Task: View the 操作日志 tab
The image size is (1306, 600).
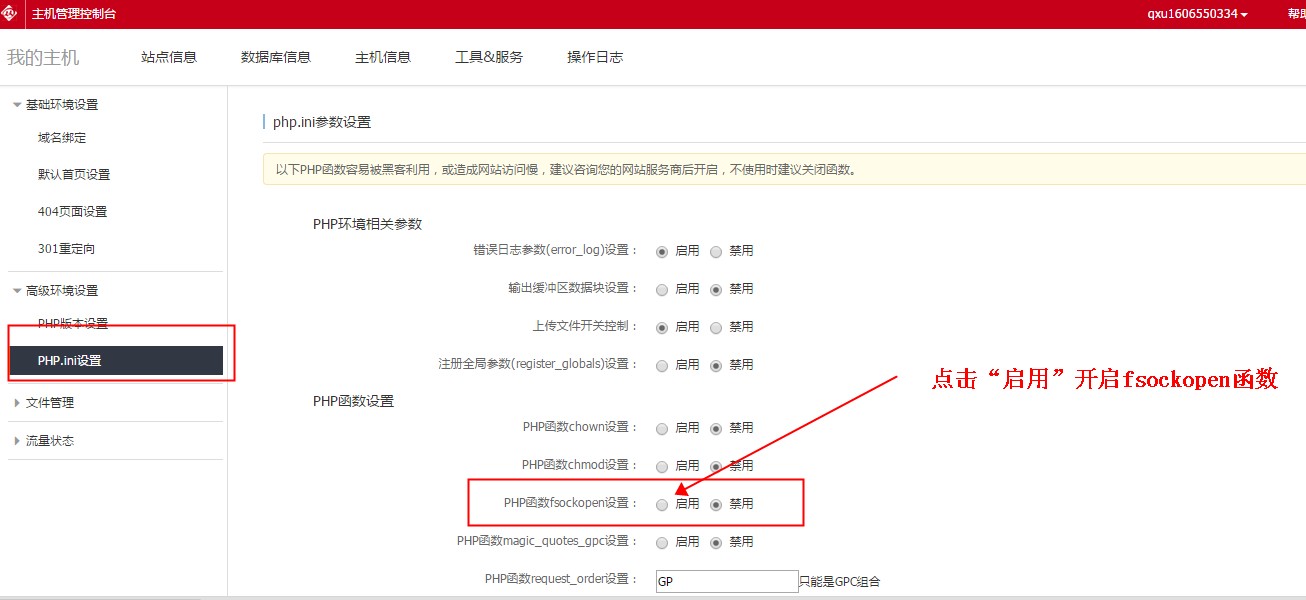Action: tap(595, 57)
